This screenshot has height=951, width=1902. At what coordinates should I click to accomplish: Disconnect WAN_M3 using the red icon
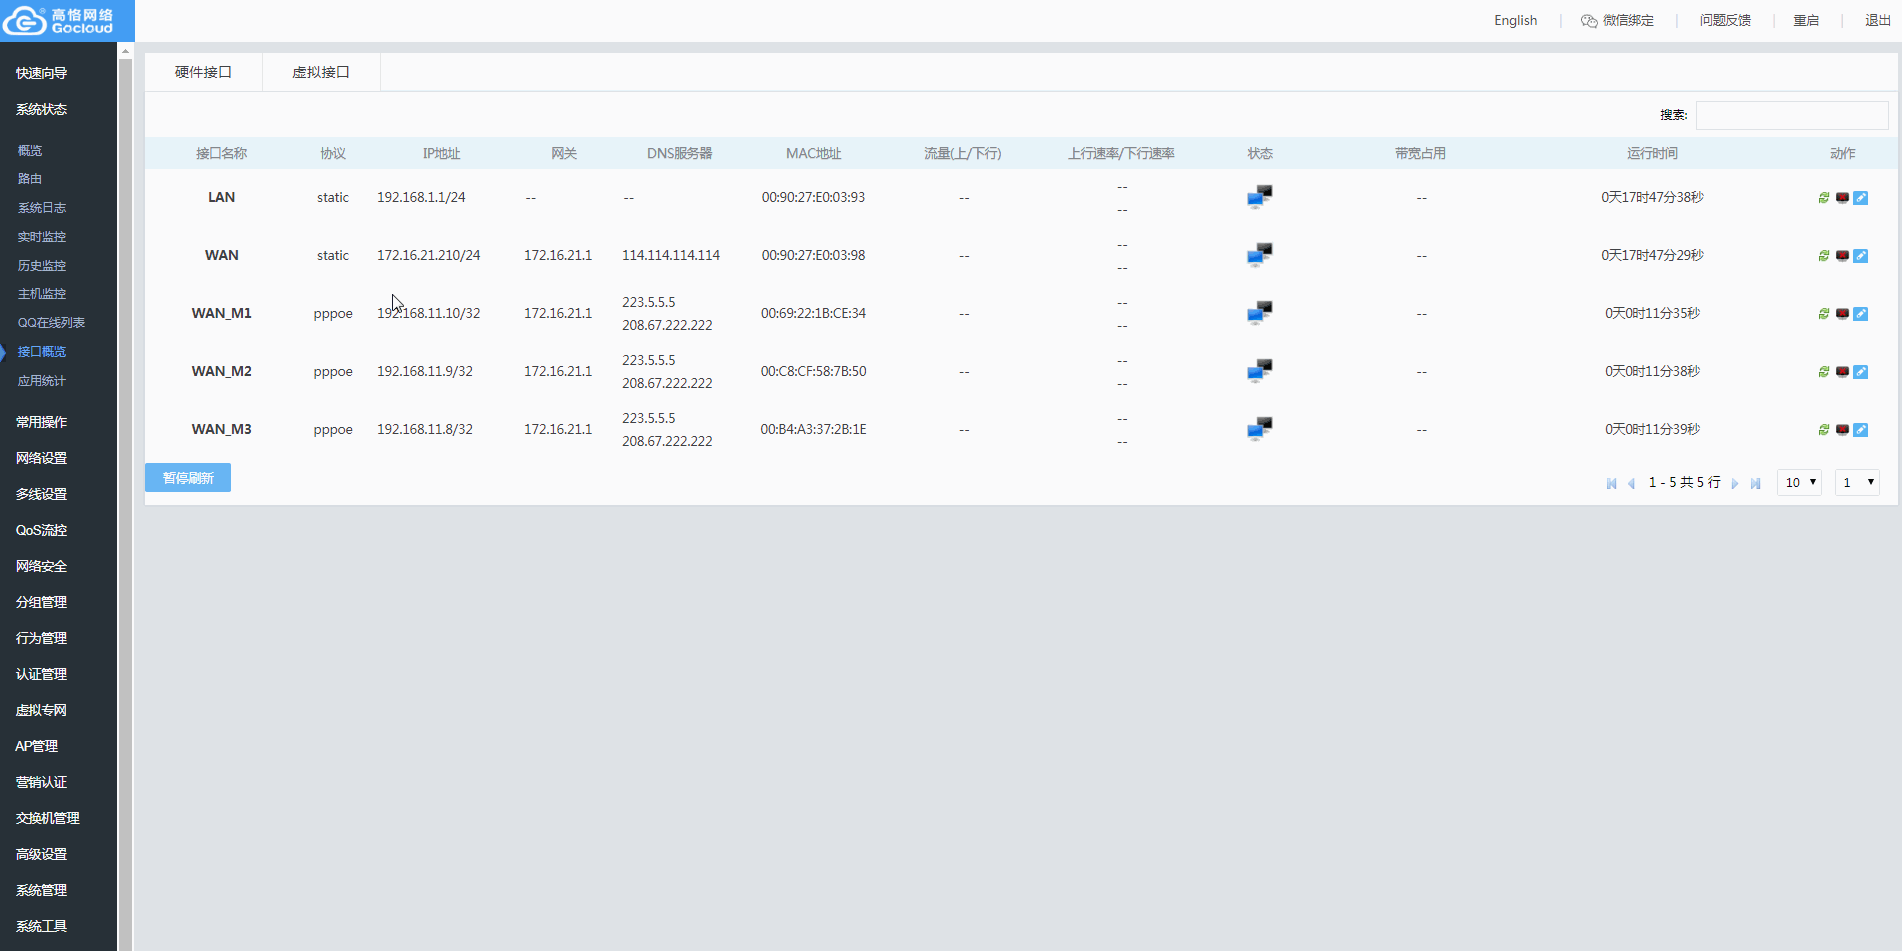[x=1842, y=430]
